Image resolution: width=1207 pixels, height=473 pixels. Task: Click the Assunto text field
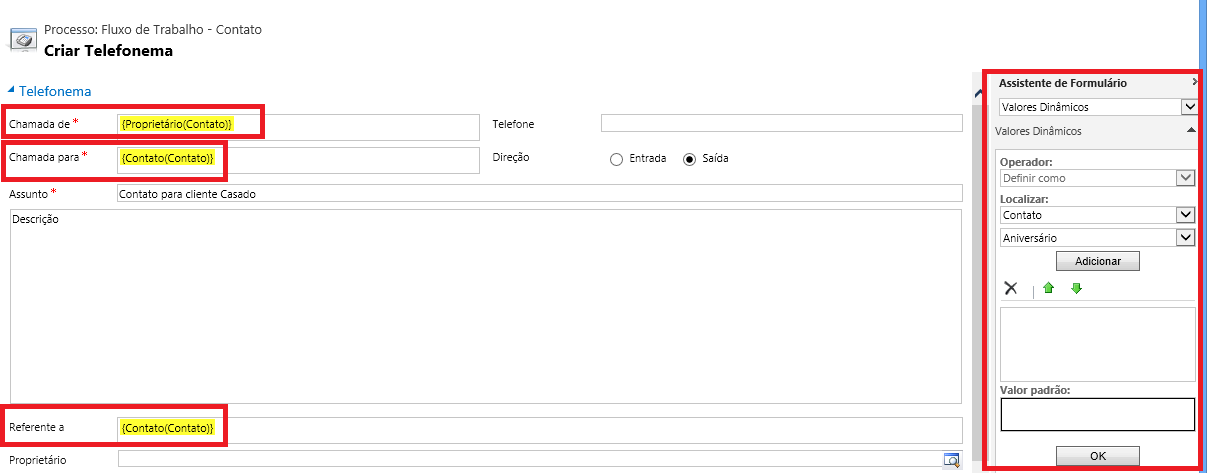tap(538, 193)
